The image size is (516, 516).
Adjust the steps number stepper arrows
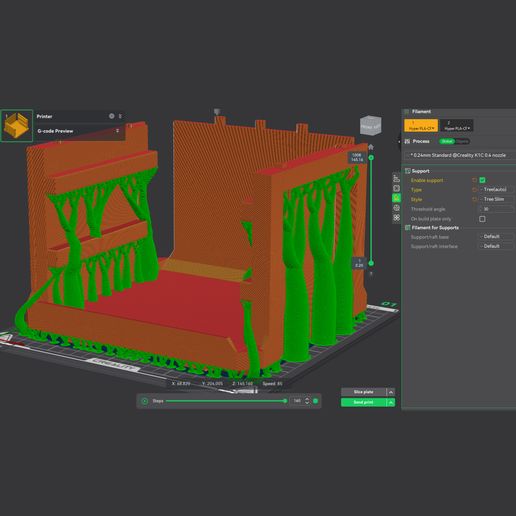tap(307, 401)
